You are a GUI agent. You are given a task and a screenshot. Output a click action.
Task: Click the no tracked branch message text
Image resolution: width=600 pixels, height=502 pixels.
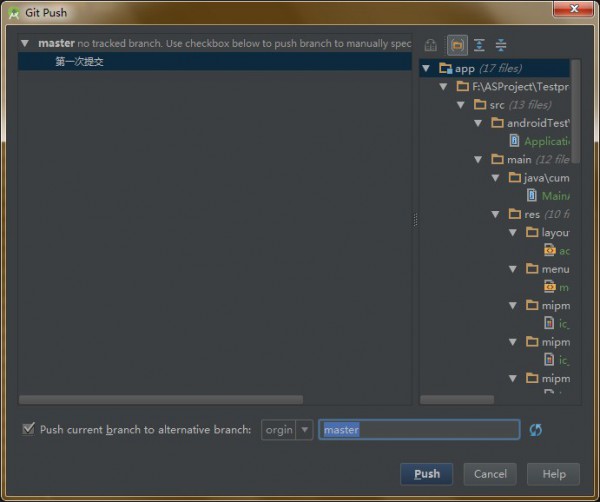click(x=244, y=44)
